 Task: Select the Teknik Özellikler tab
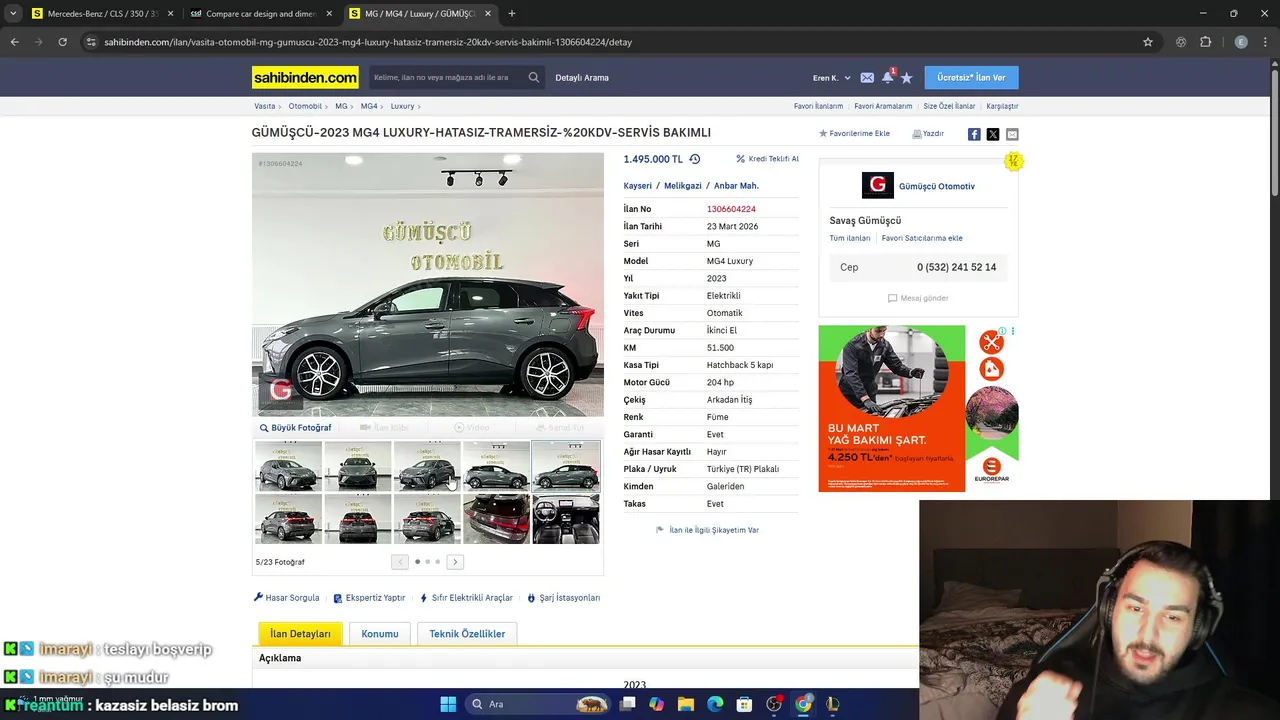(x=467, y=634)
